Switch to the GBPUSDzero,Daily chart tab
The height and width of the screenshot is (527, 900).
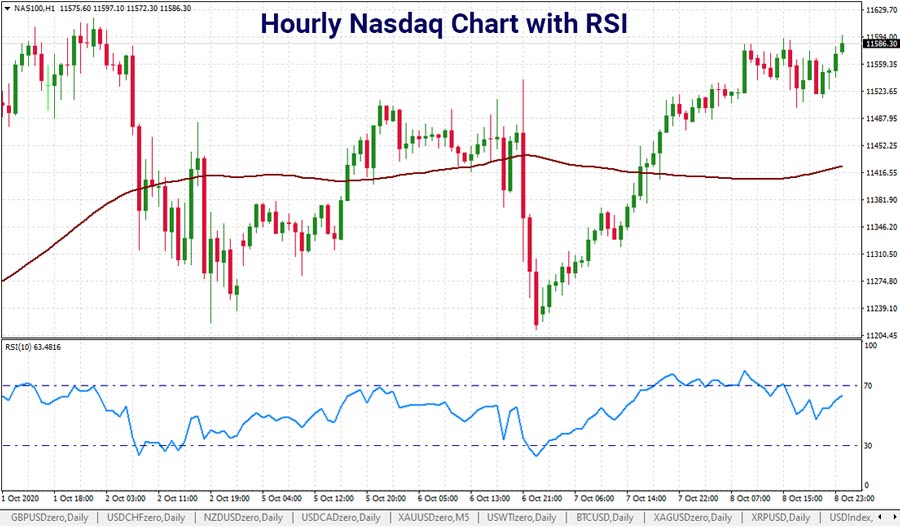(x=50, y=517)
